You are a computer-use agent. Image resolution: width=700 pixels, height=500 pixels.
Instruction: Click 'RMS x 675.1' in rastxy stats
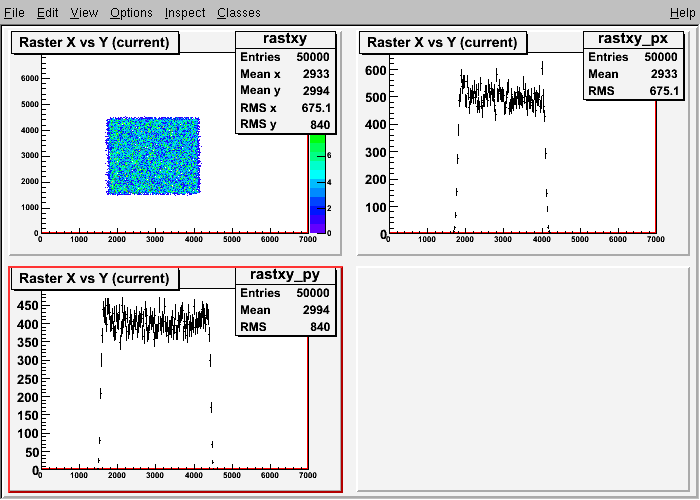(x=285, y=108)
